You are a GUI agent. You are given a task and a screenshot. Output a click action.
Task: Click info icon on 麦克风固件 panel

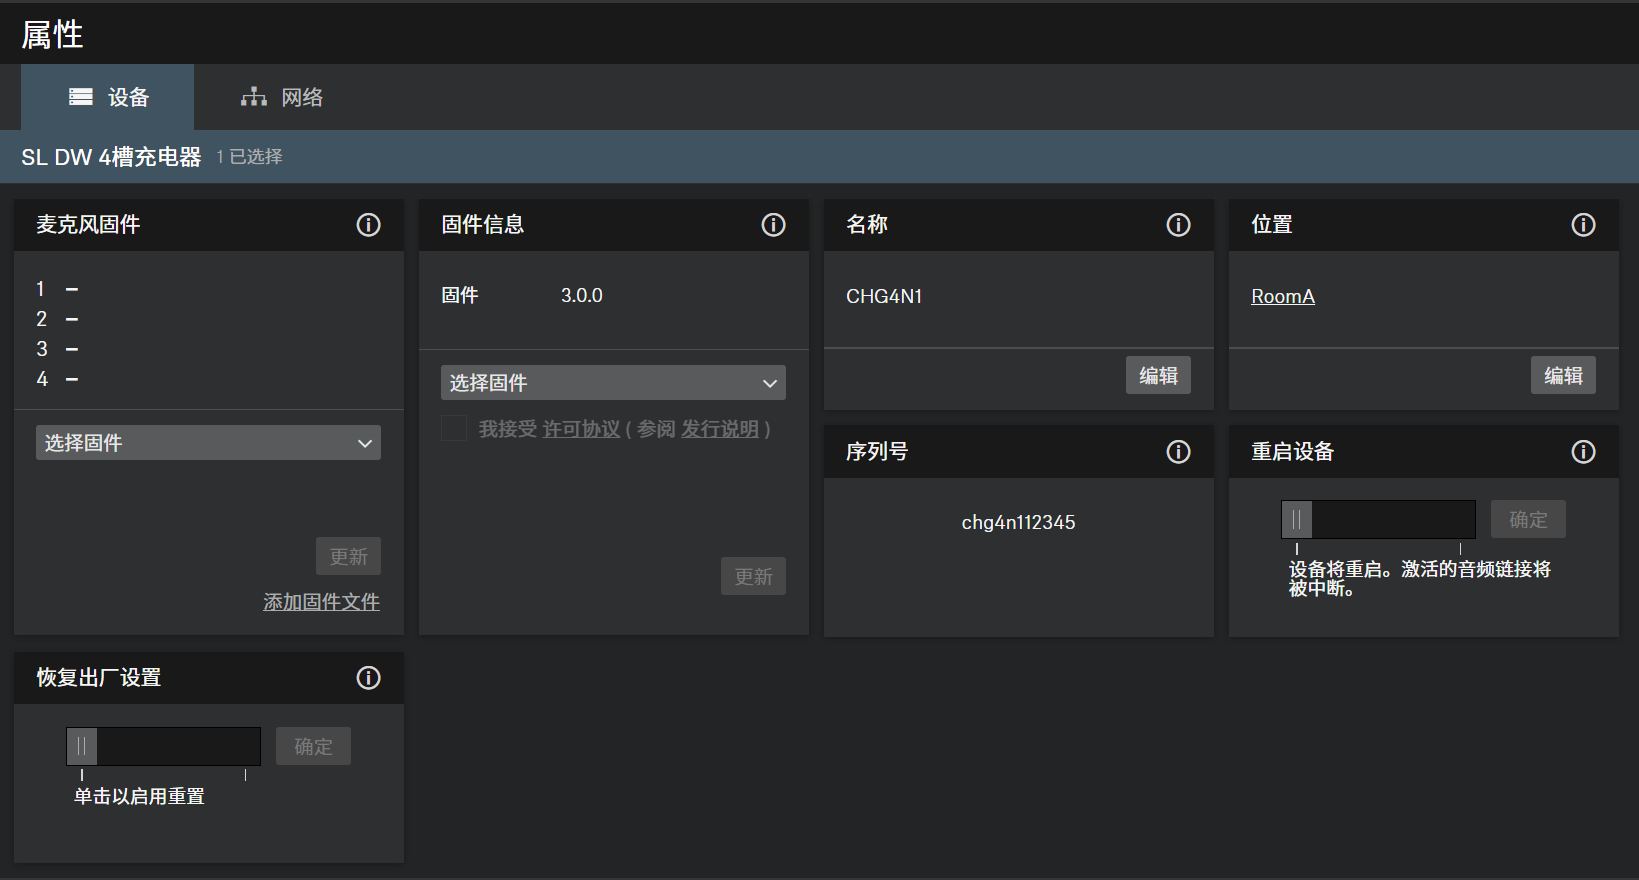pos(368,225)
